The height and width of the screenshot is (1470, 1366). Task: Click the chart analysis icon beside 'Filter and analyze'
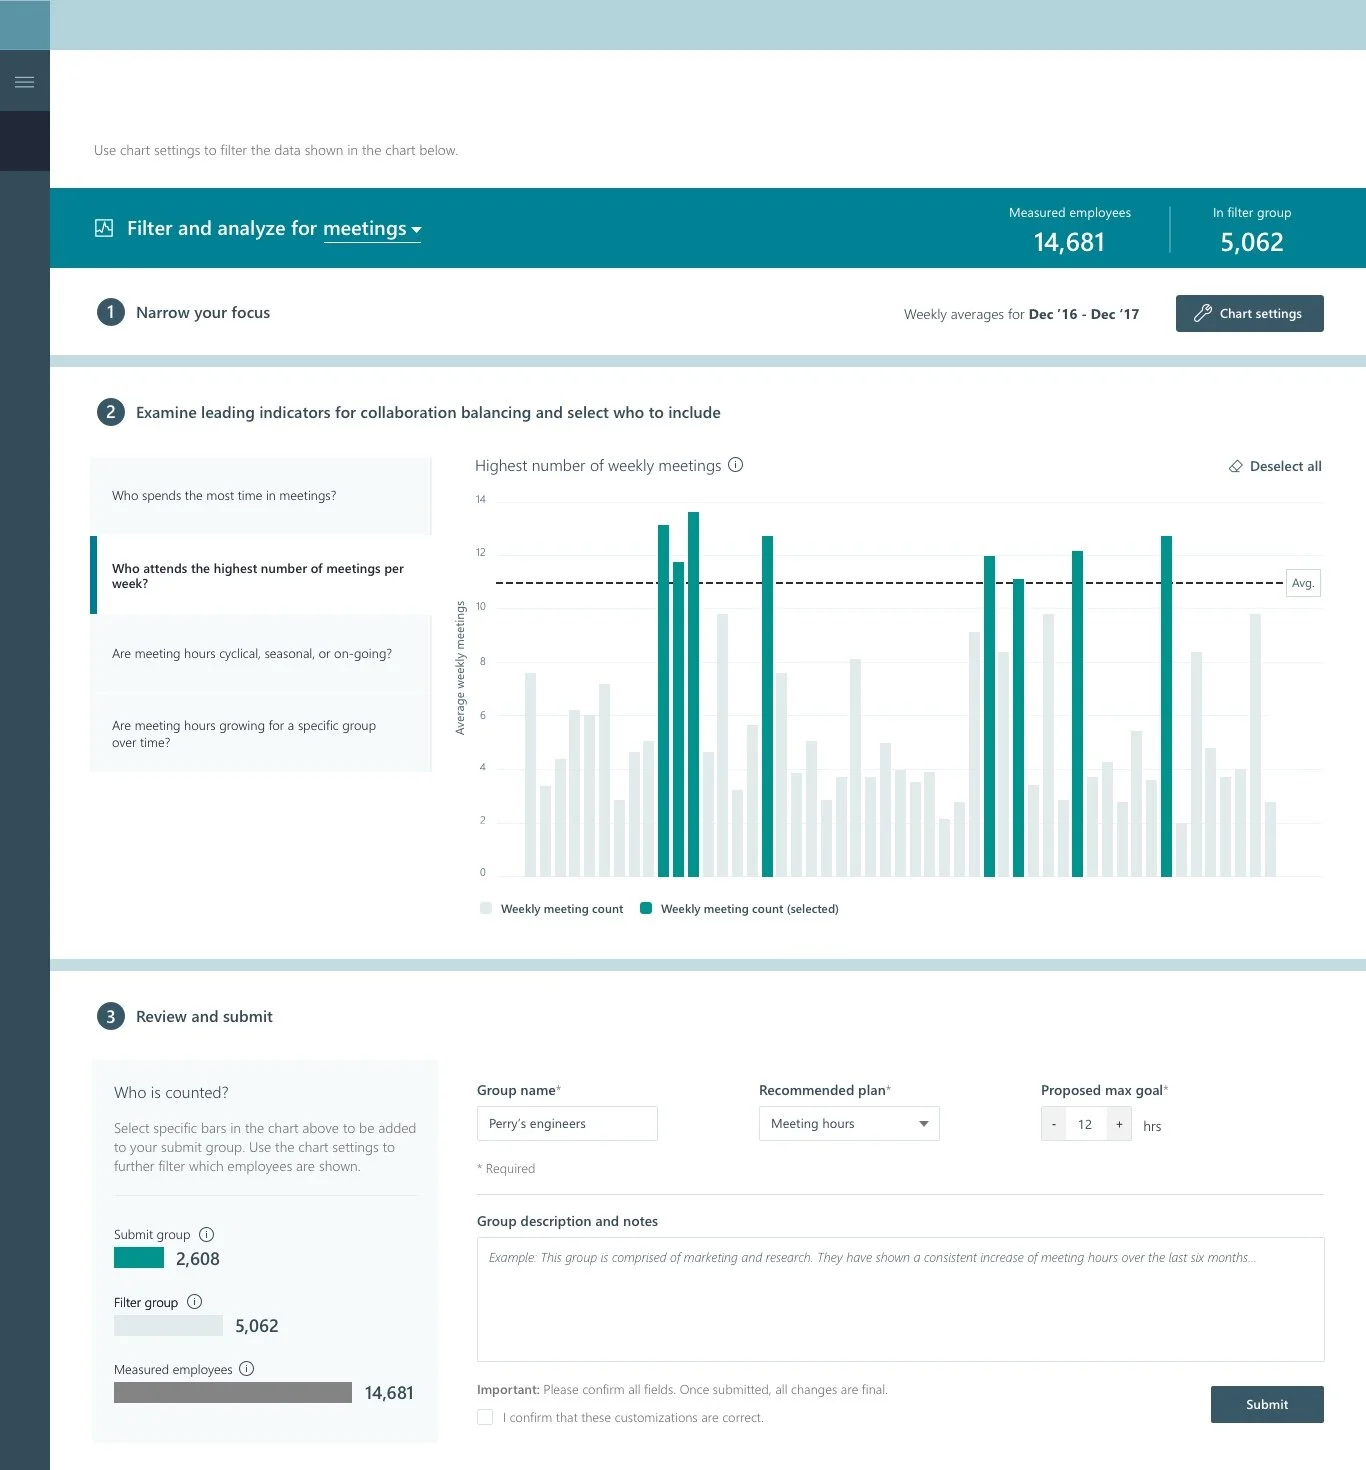point(104,228)
